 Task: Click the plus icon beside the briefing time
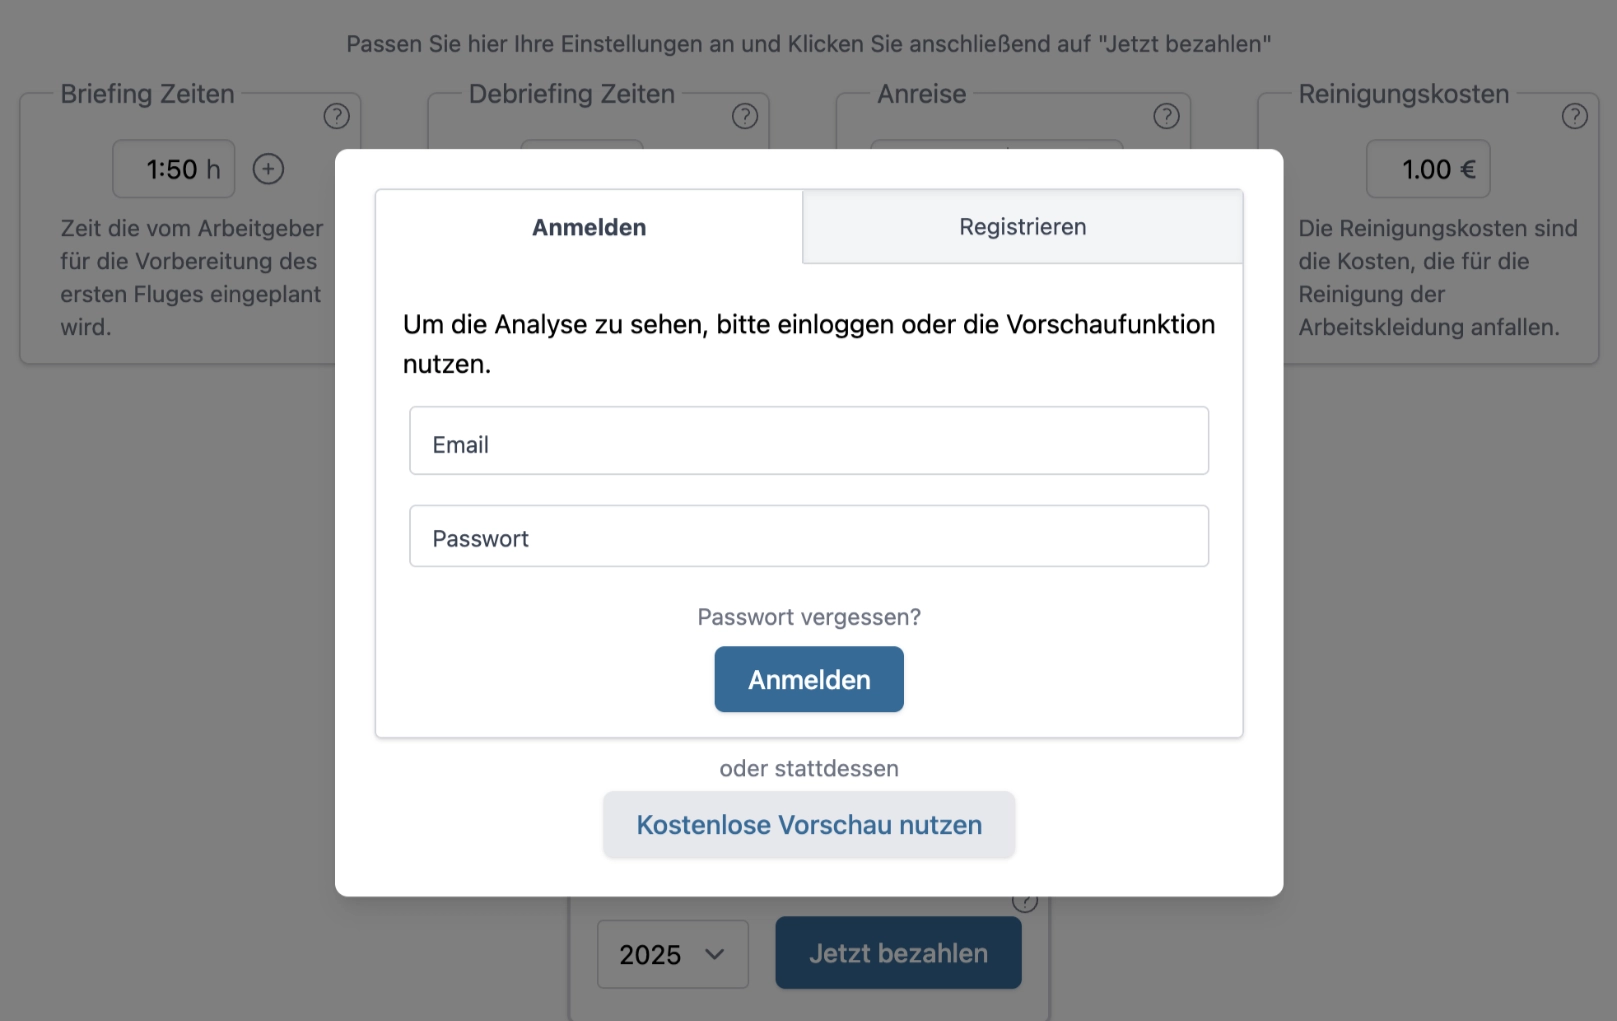point(268,169)
